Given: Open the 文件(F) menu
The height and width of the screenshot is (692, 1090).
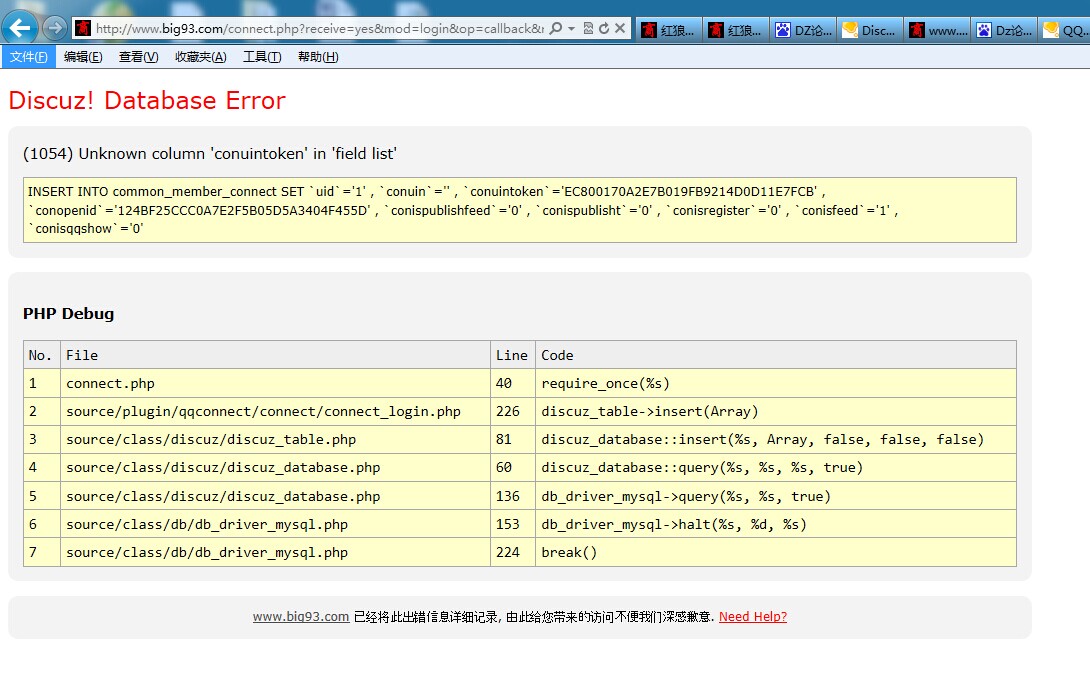Looking at the screenshot, I should click(28, 57).
